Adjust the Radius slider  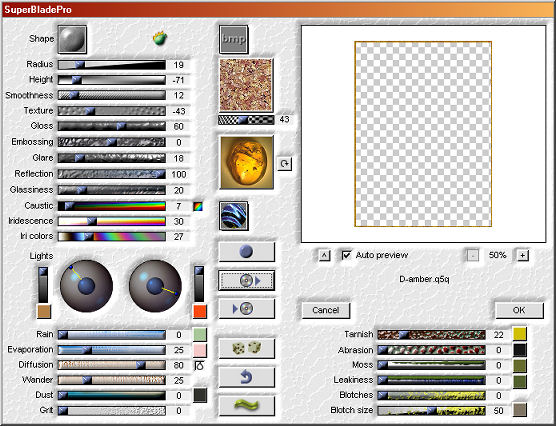tap(112, 65)
